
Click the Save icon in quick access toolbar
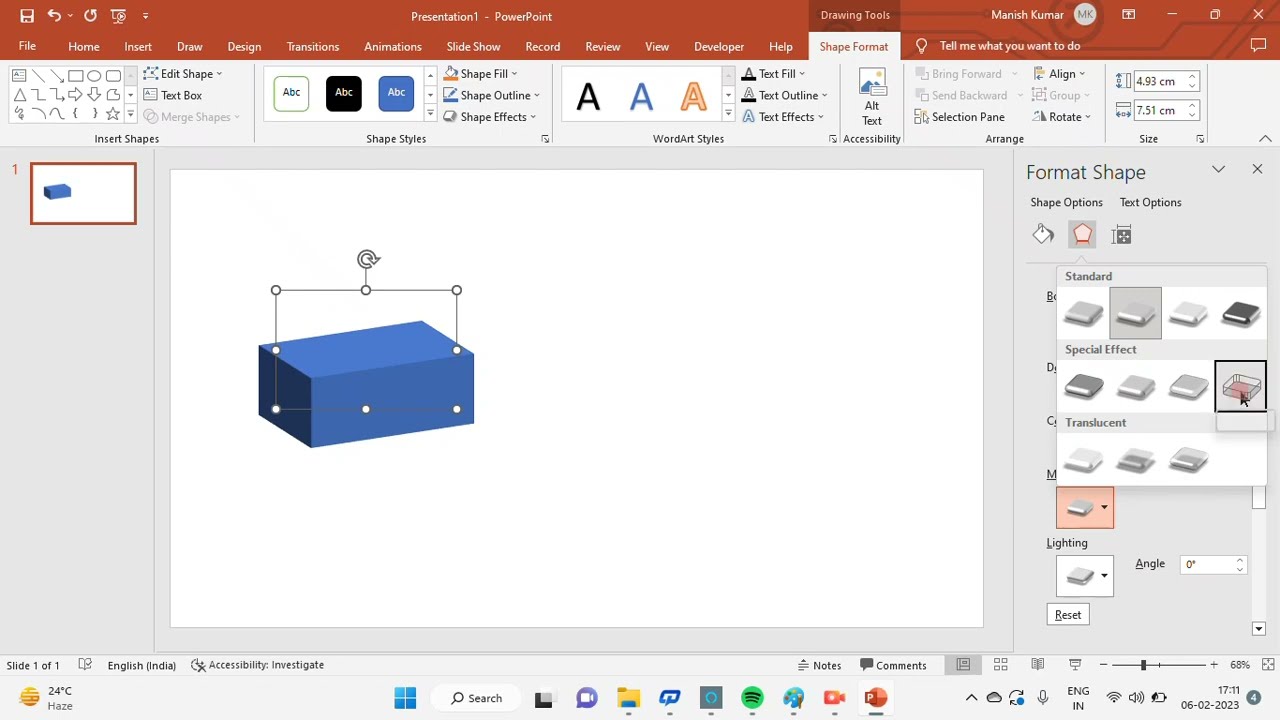pyautogui.click(x=27, y=16)
